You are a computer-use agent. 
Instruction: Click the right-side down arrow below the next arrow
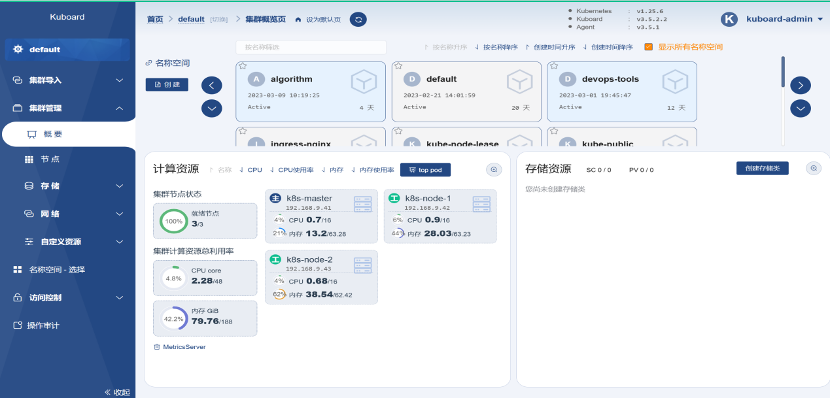(x=800, y=108)
